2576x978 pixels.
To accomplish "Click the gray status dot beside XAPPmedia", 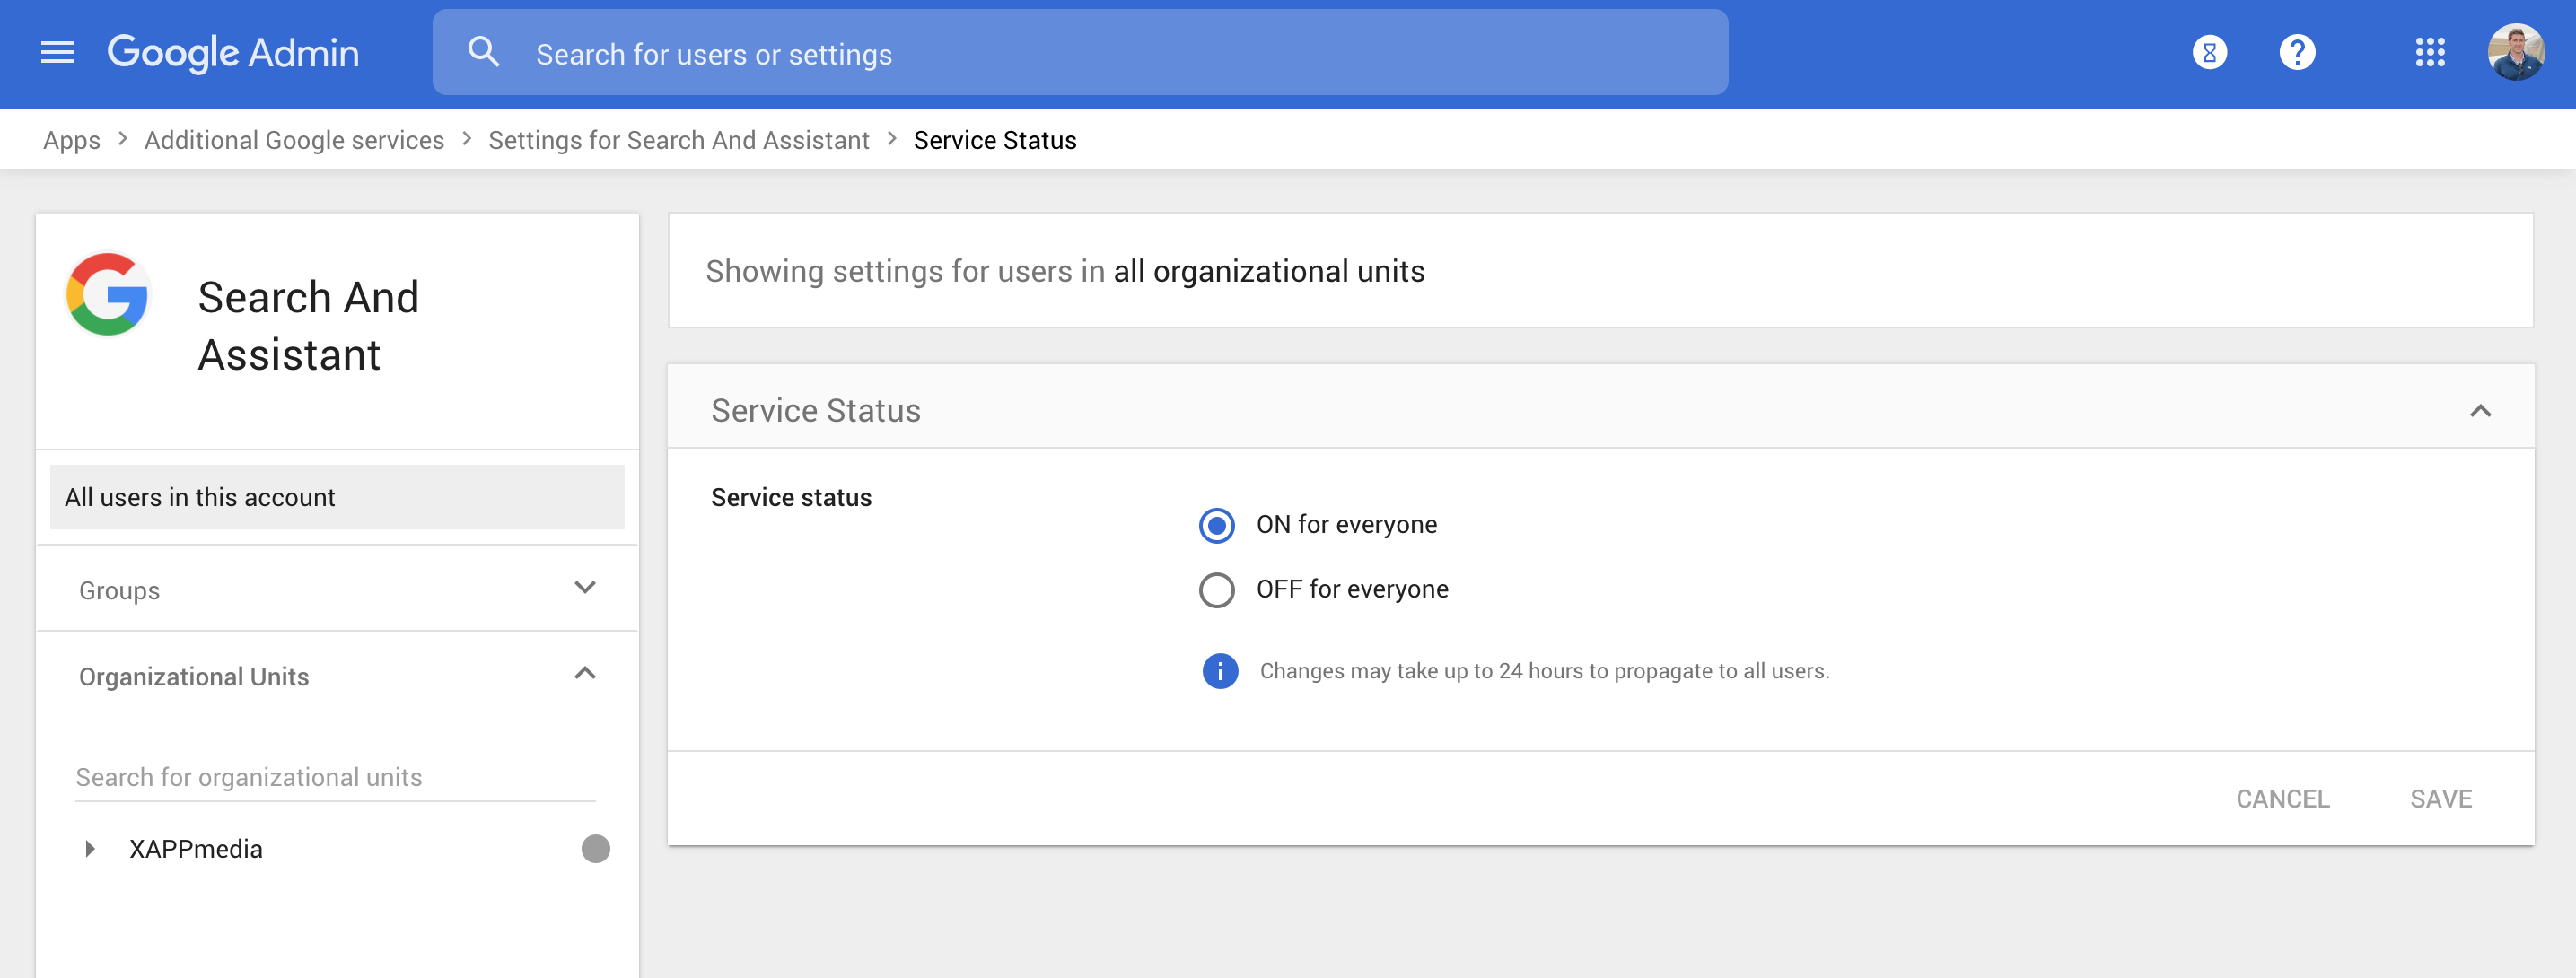I will pos(595,849).
